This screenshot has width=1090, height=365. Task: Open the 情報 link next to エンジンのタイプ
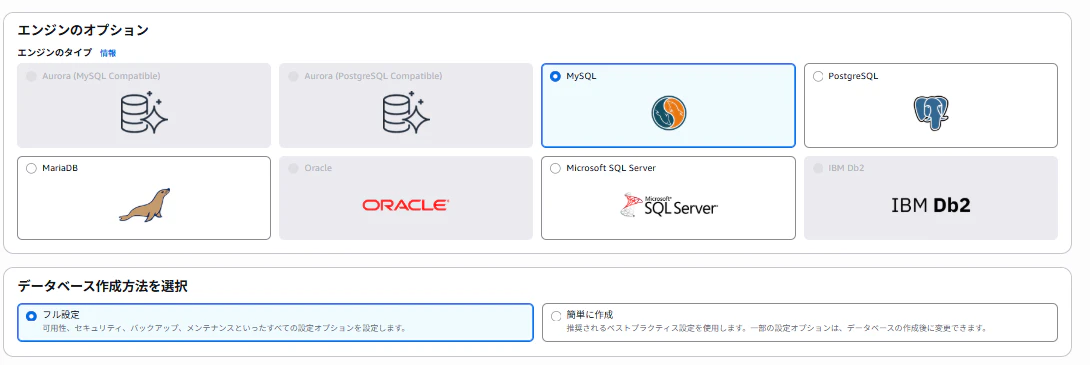click(x=108, y=52)
